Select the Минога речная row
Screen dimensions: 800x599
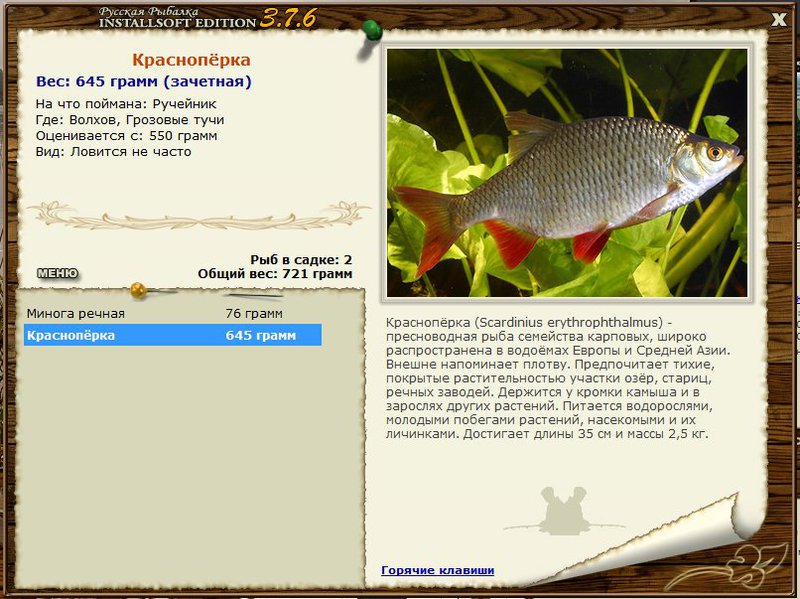pyautogui.click(x=172, y=313)
